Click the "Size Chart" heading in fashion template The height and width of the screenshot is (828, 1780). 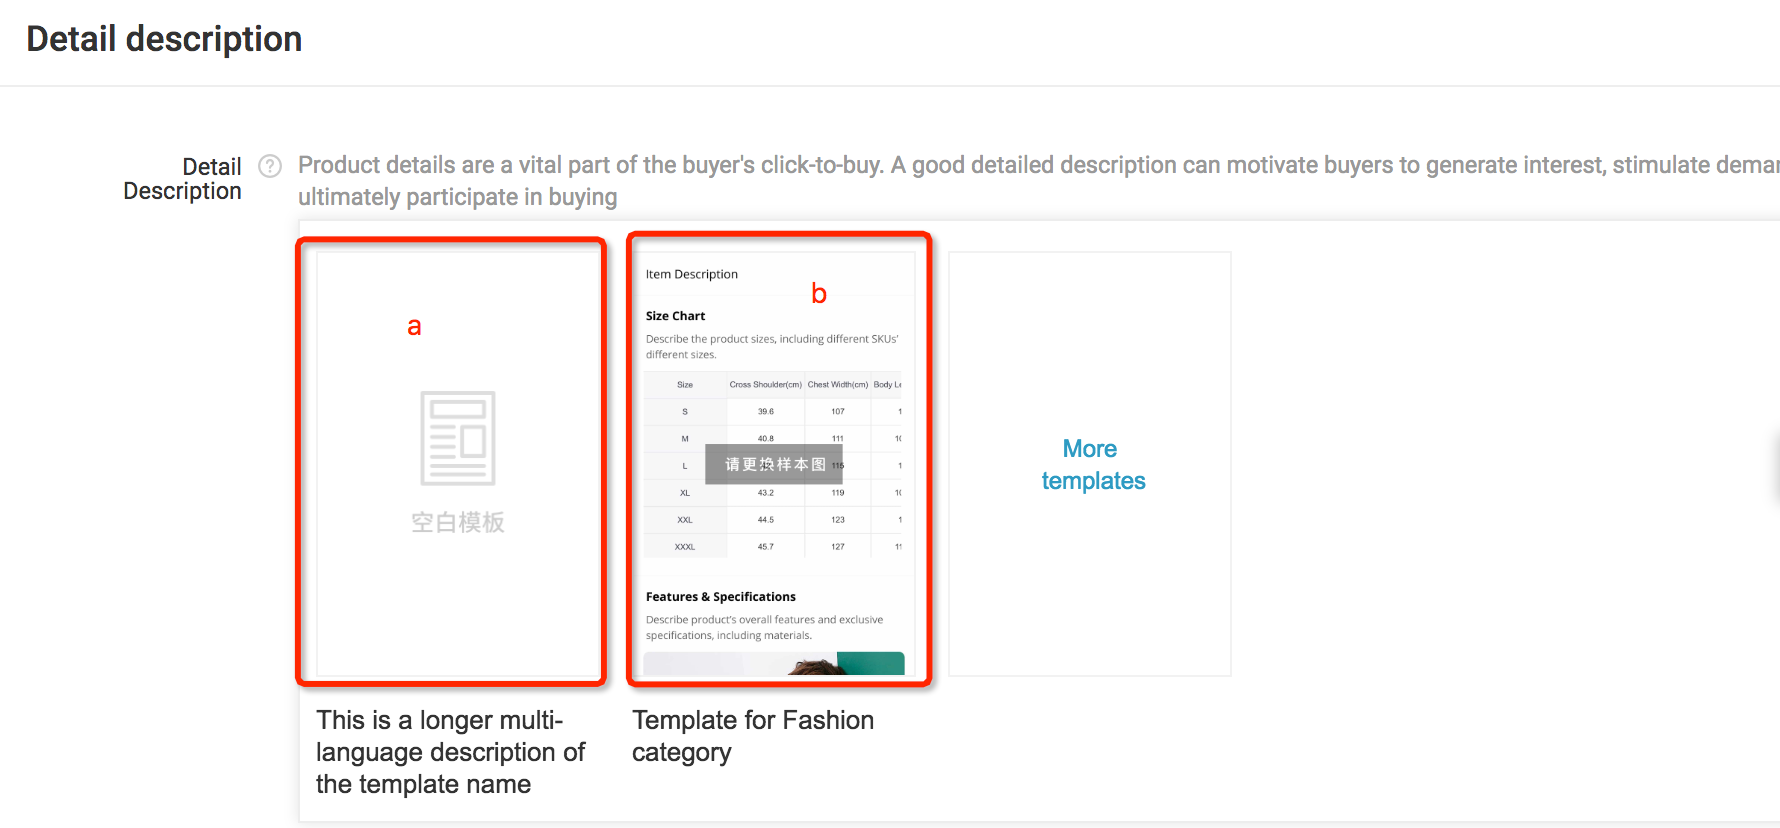click(675, 316)
